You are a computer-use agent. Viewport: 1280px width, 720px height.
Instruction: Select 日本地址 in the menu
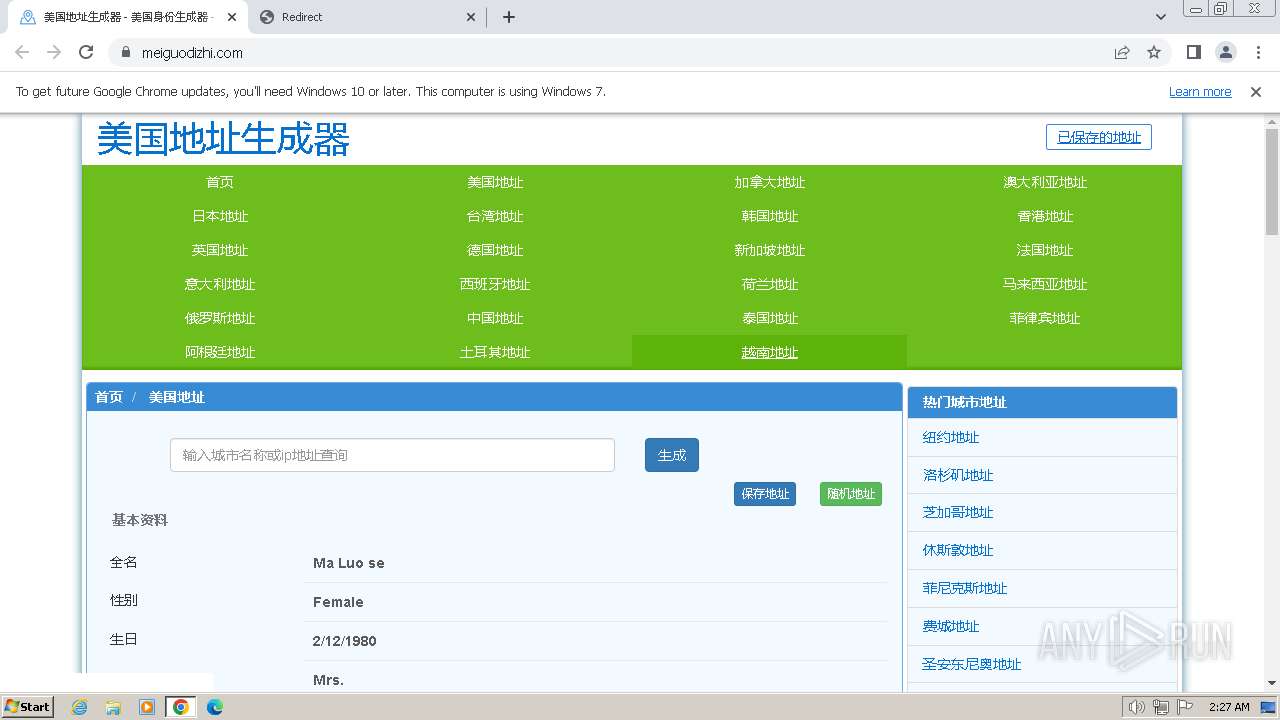(x=220, y=216)
